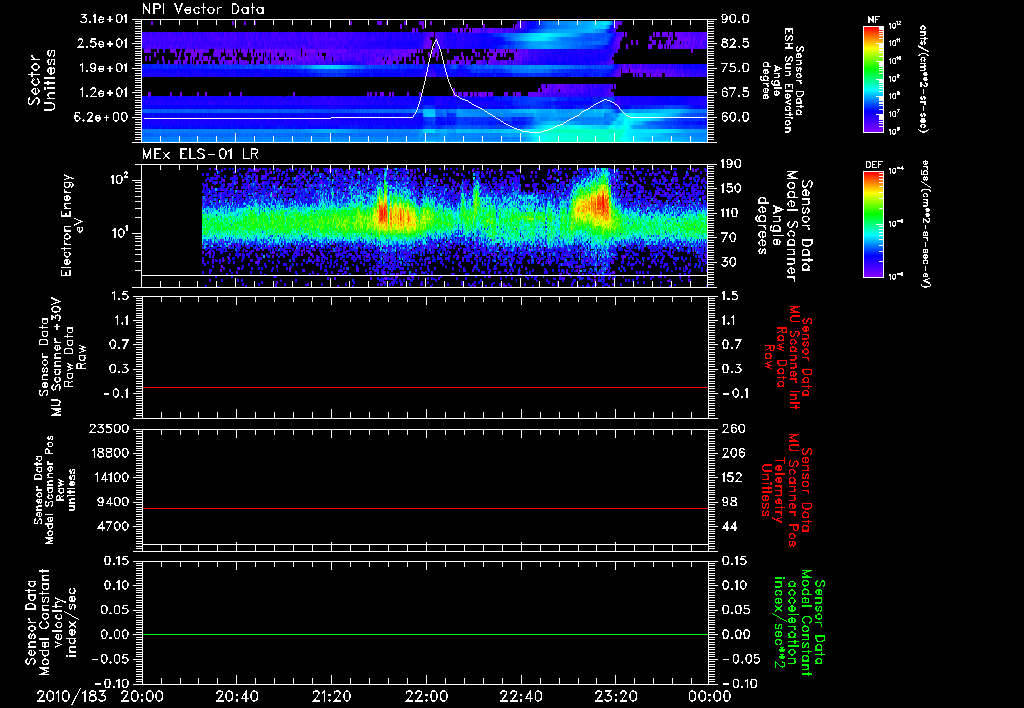Click the '110' scanner angle tick label
Screen dimensions: 1024x708
pos(732,213)
